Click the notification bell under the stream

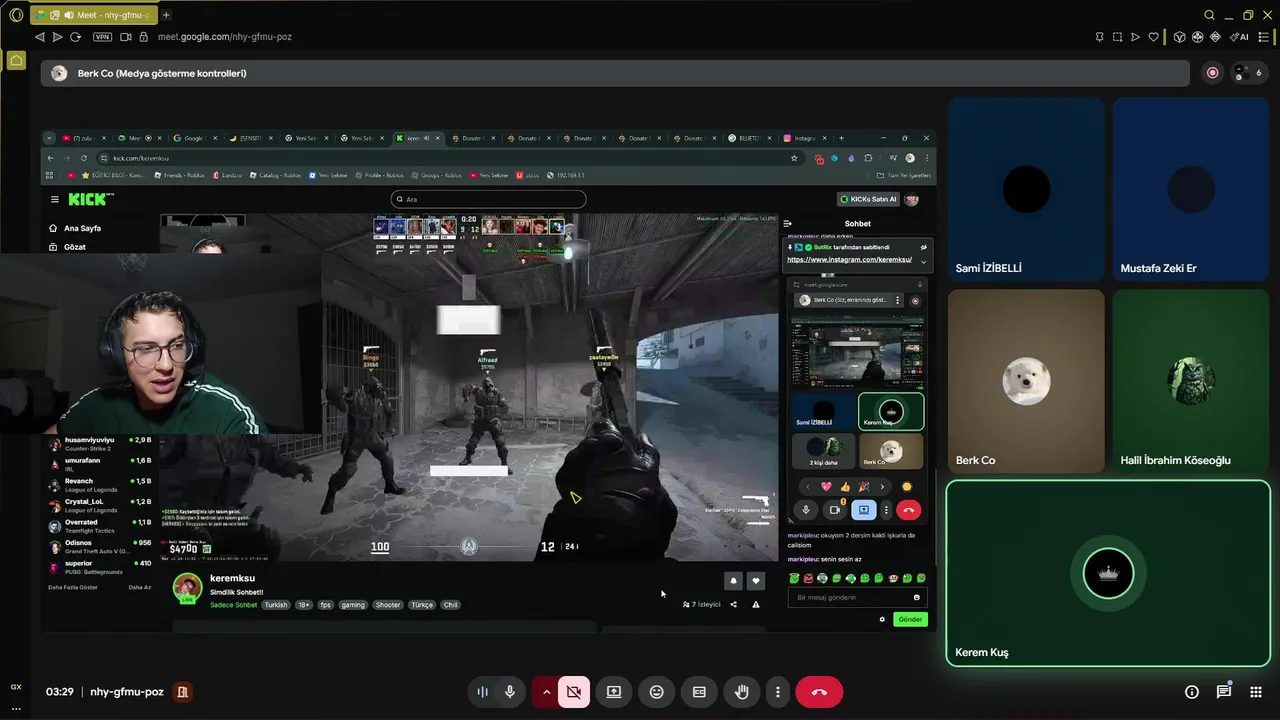pyautogui.click(x=733, y=581)
